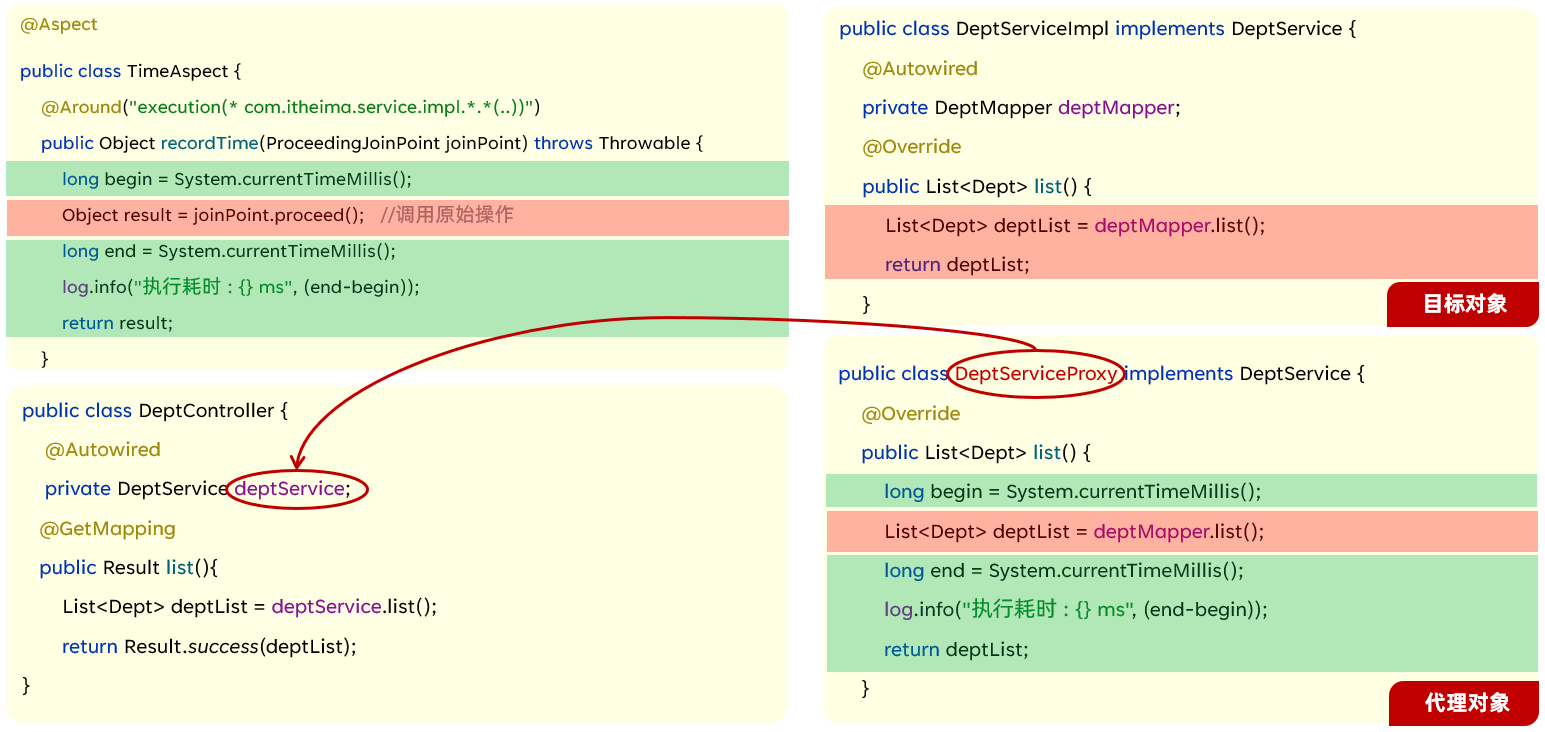Click the red 代理对象 label
Viewport: 1545px width, 732px height.
click(x=1464, y=703)
